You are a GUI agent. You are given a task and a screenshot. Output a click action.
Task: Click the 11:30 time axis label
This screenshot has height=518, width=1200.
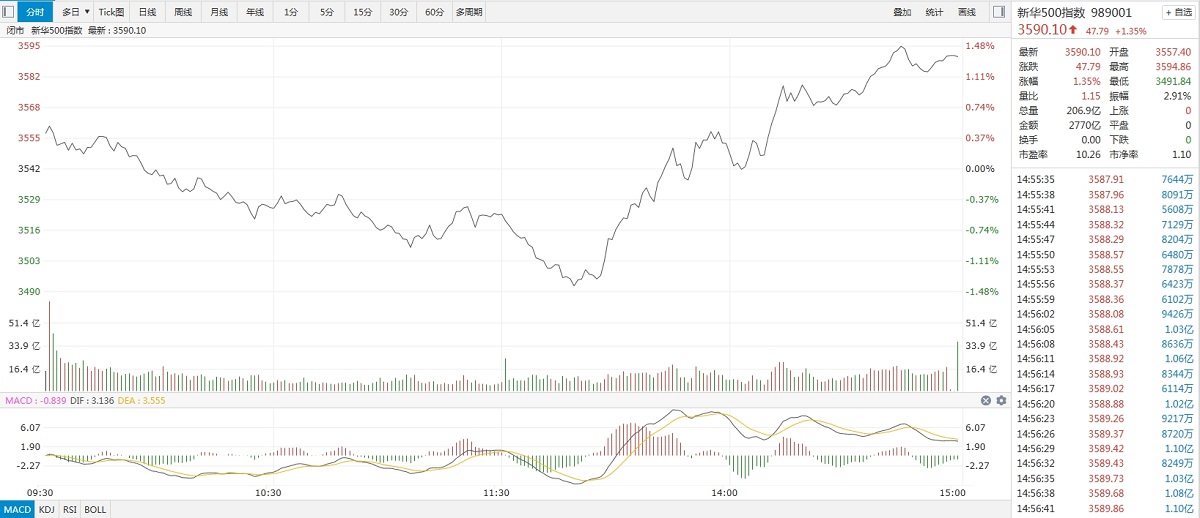(496, 492)
